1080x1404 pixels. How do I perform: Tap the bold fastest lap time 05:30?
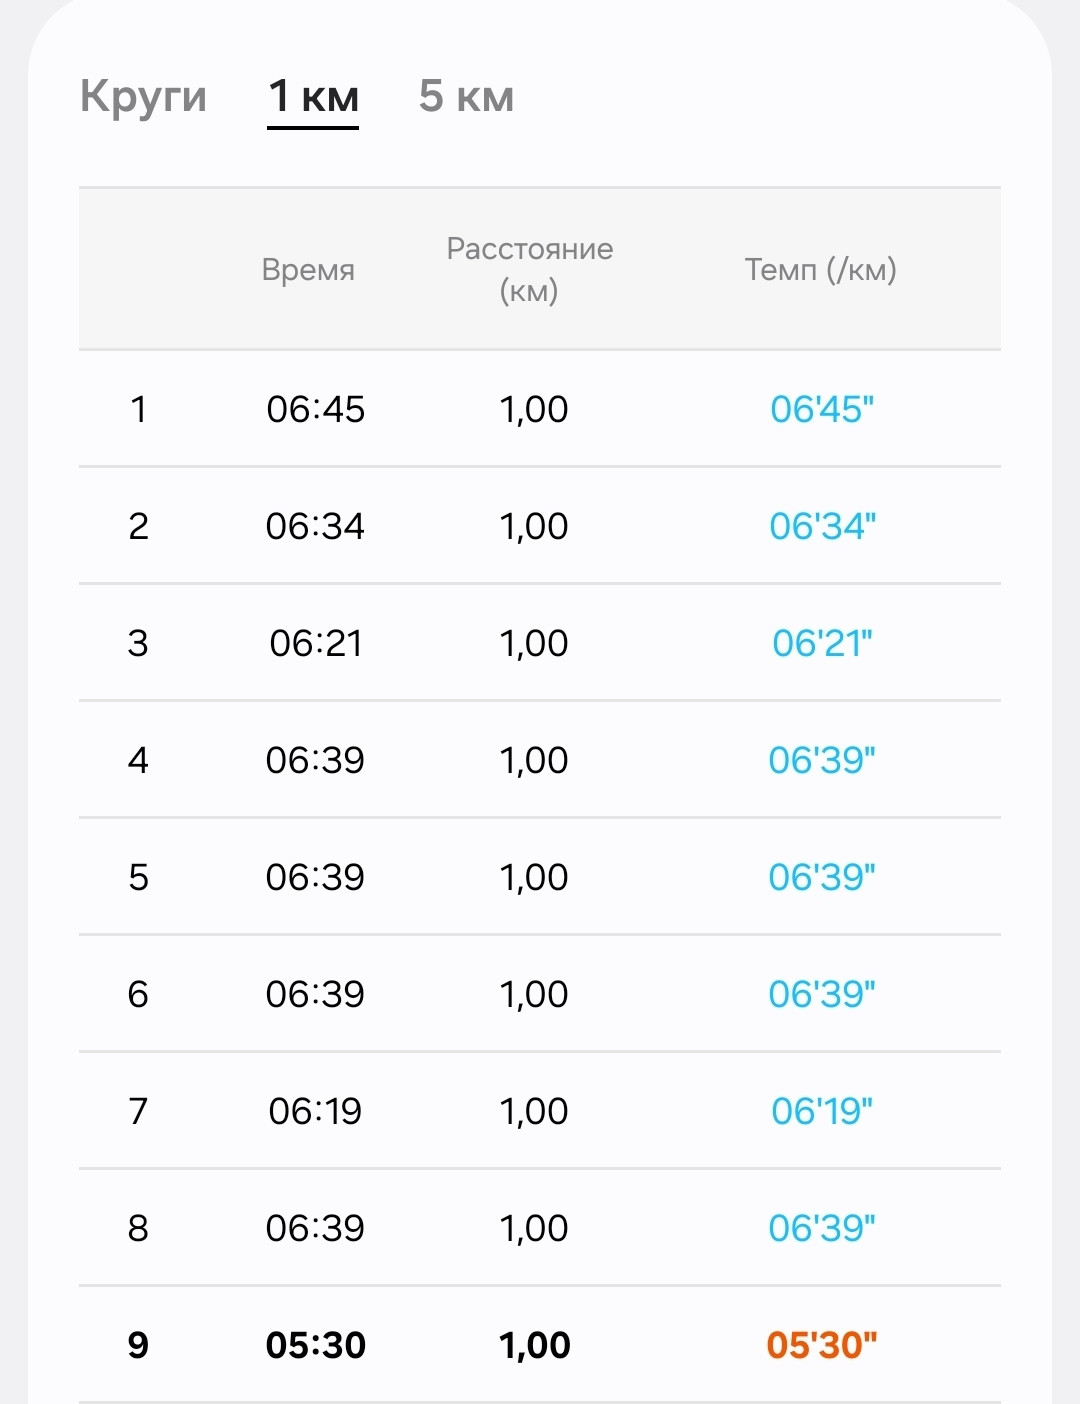click(x=316, y=1345)
